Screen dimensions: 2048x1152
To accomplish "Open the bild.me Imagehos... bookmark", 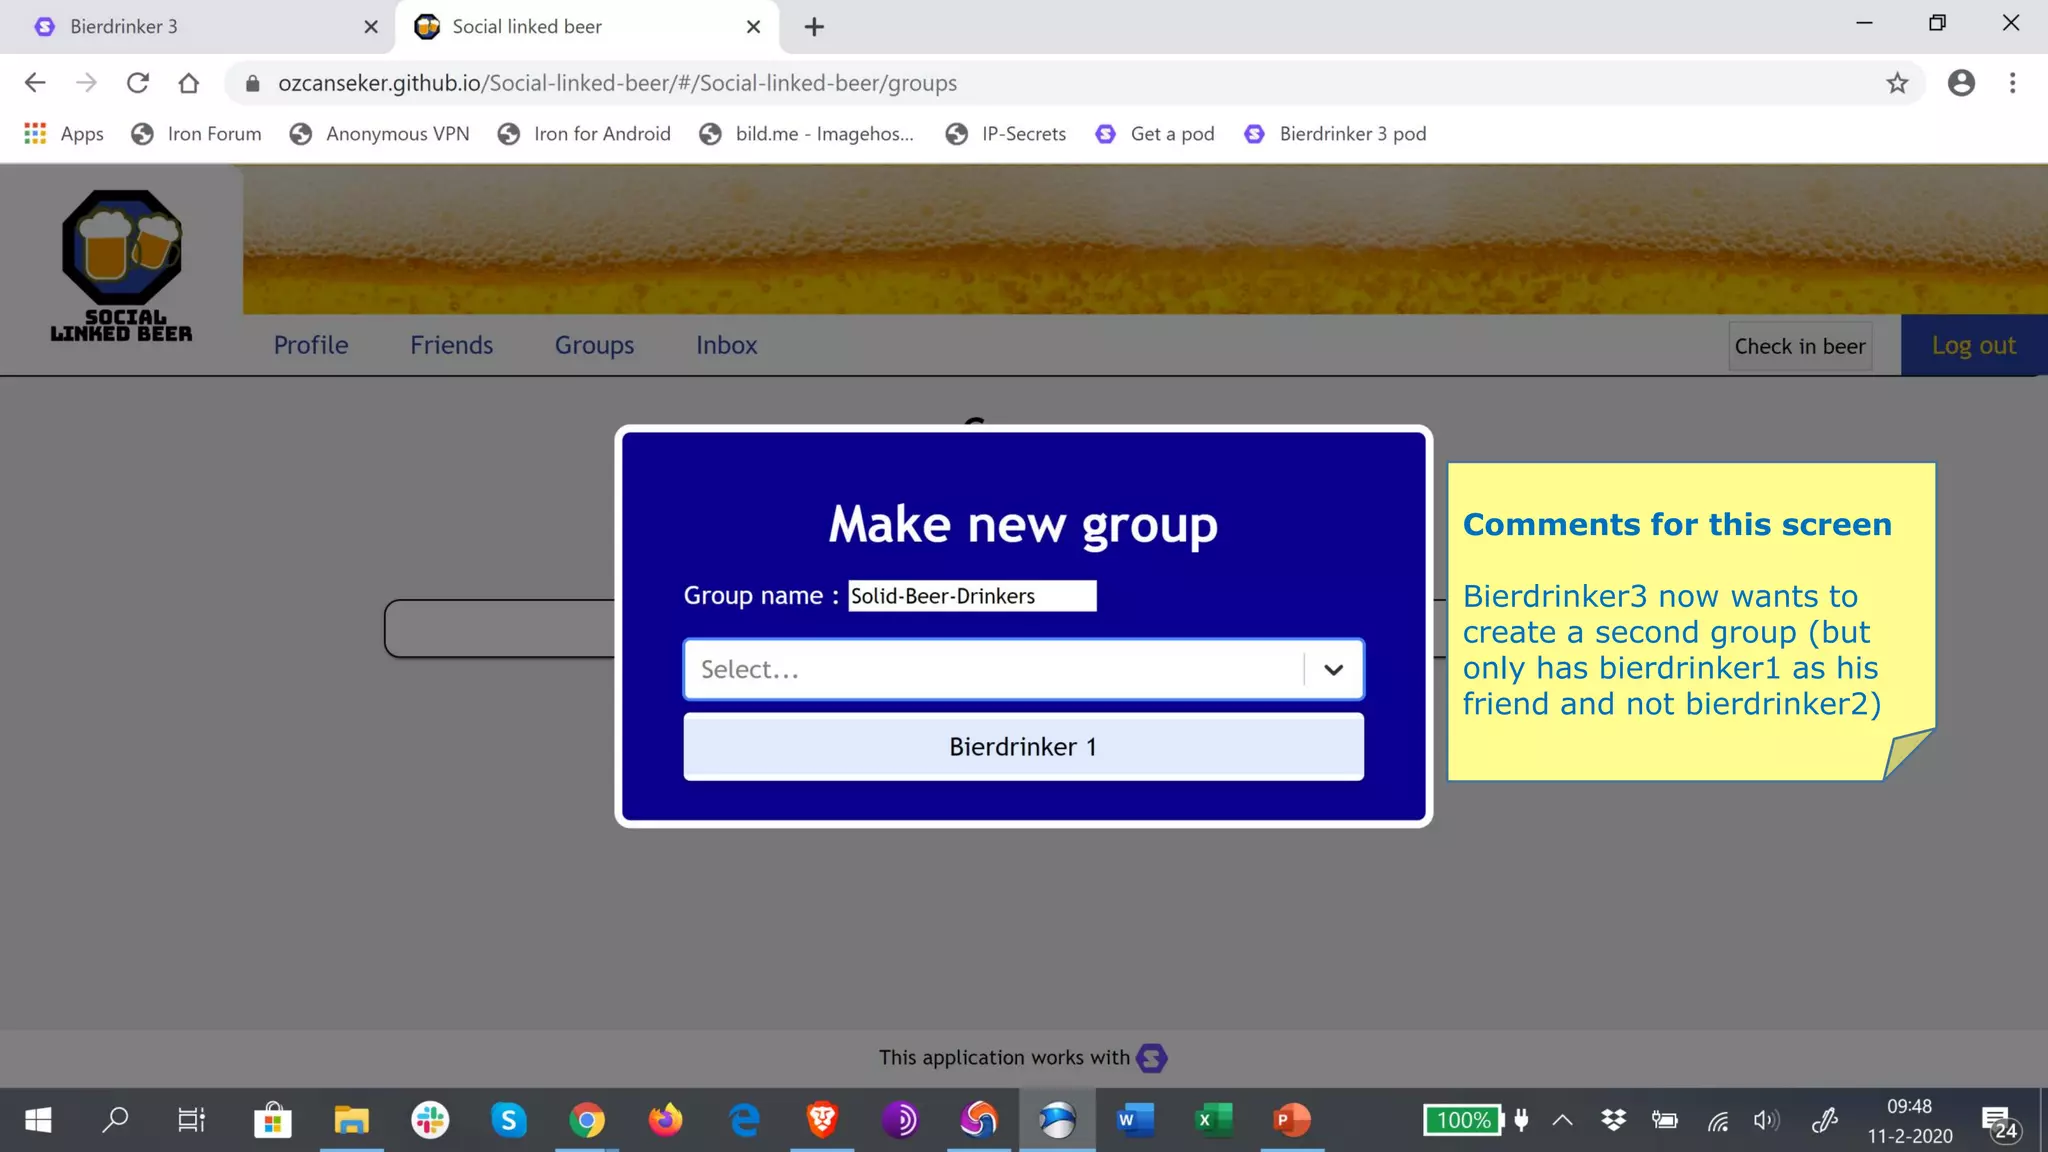I will point(806,134).
